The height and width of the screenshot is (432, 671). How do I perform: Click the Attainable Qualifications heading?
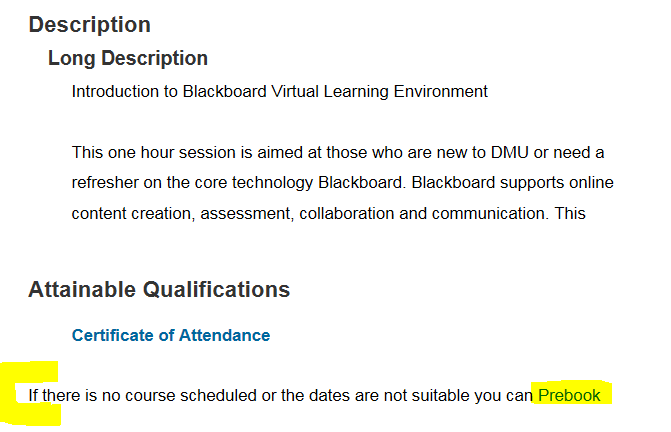point(159,290)
